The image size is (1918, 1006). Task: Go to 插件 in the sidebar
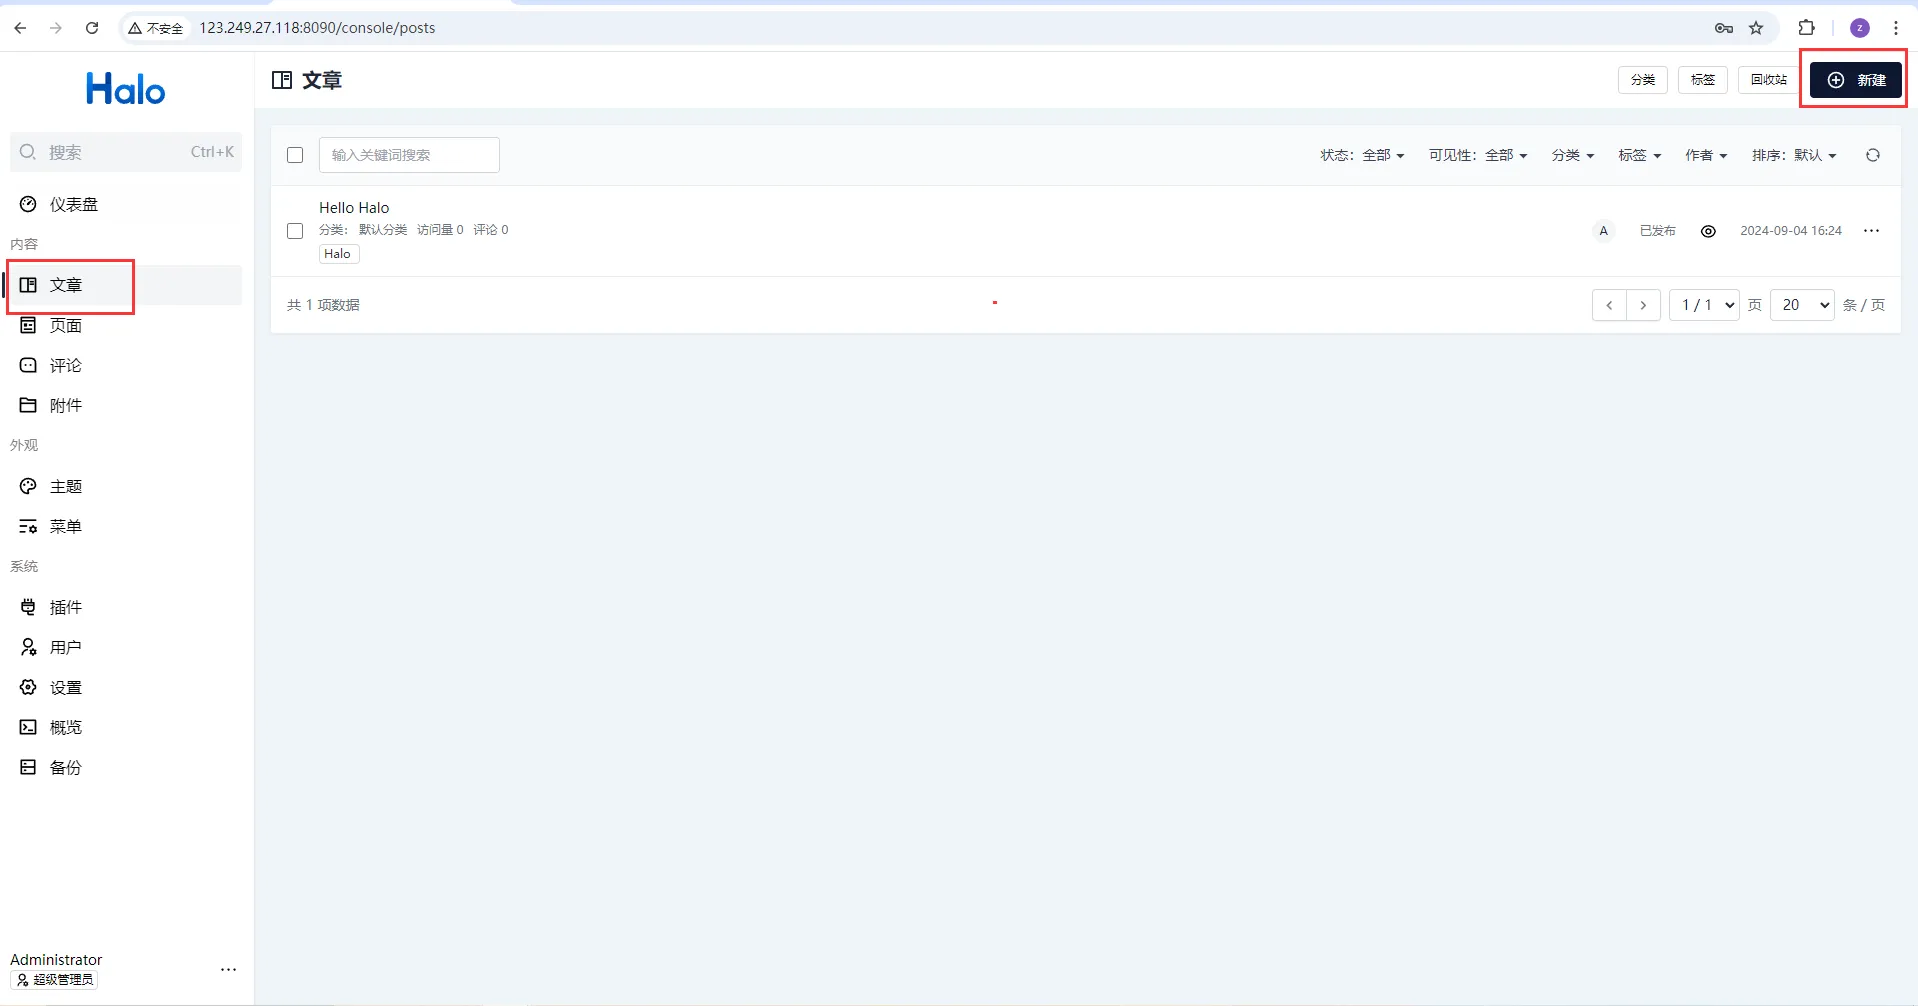pyautogui.click(x=126, y=607)
